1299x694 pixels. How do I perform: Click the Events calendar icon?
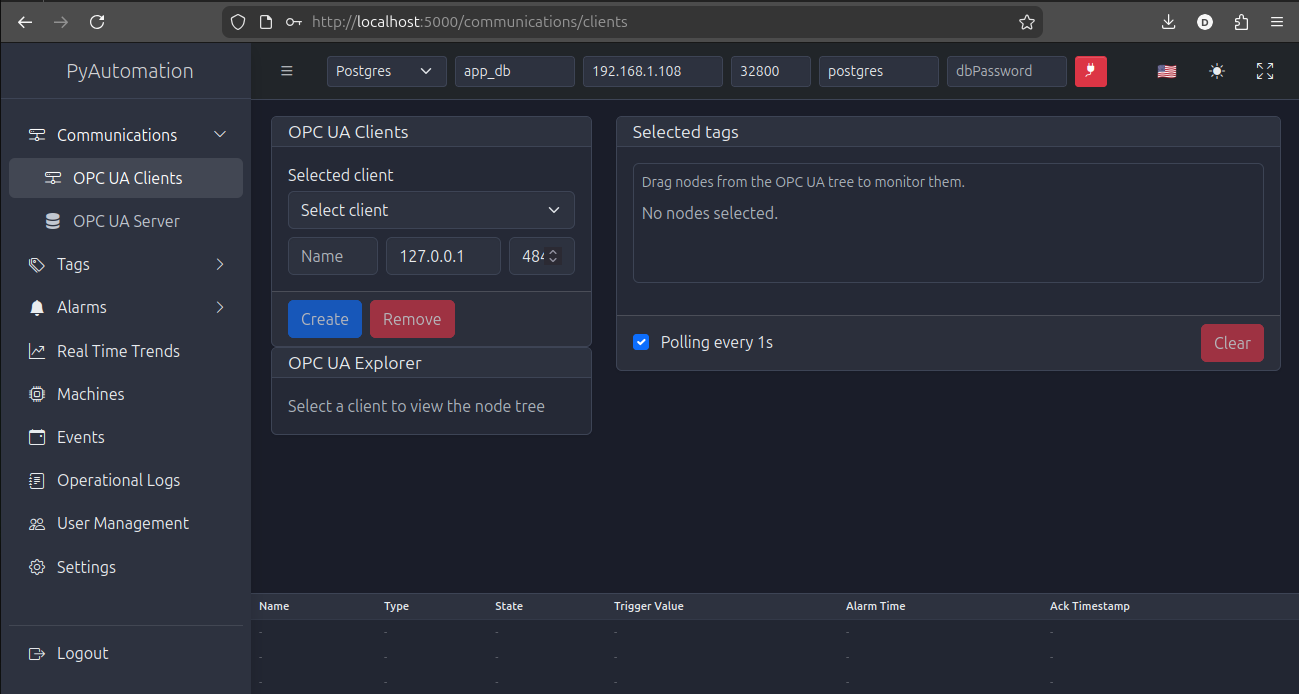(x=37, y=437)
